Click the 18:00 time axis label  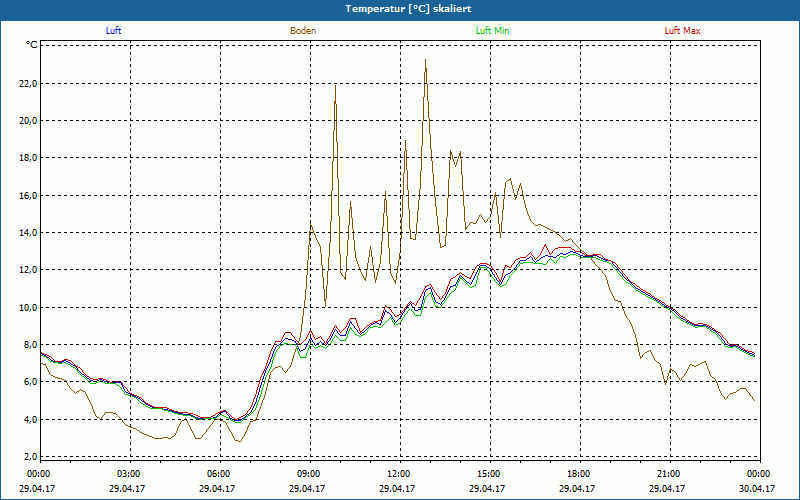point(581,474)
